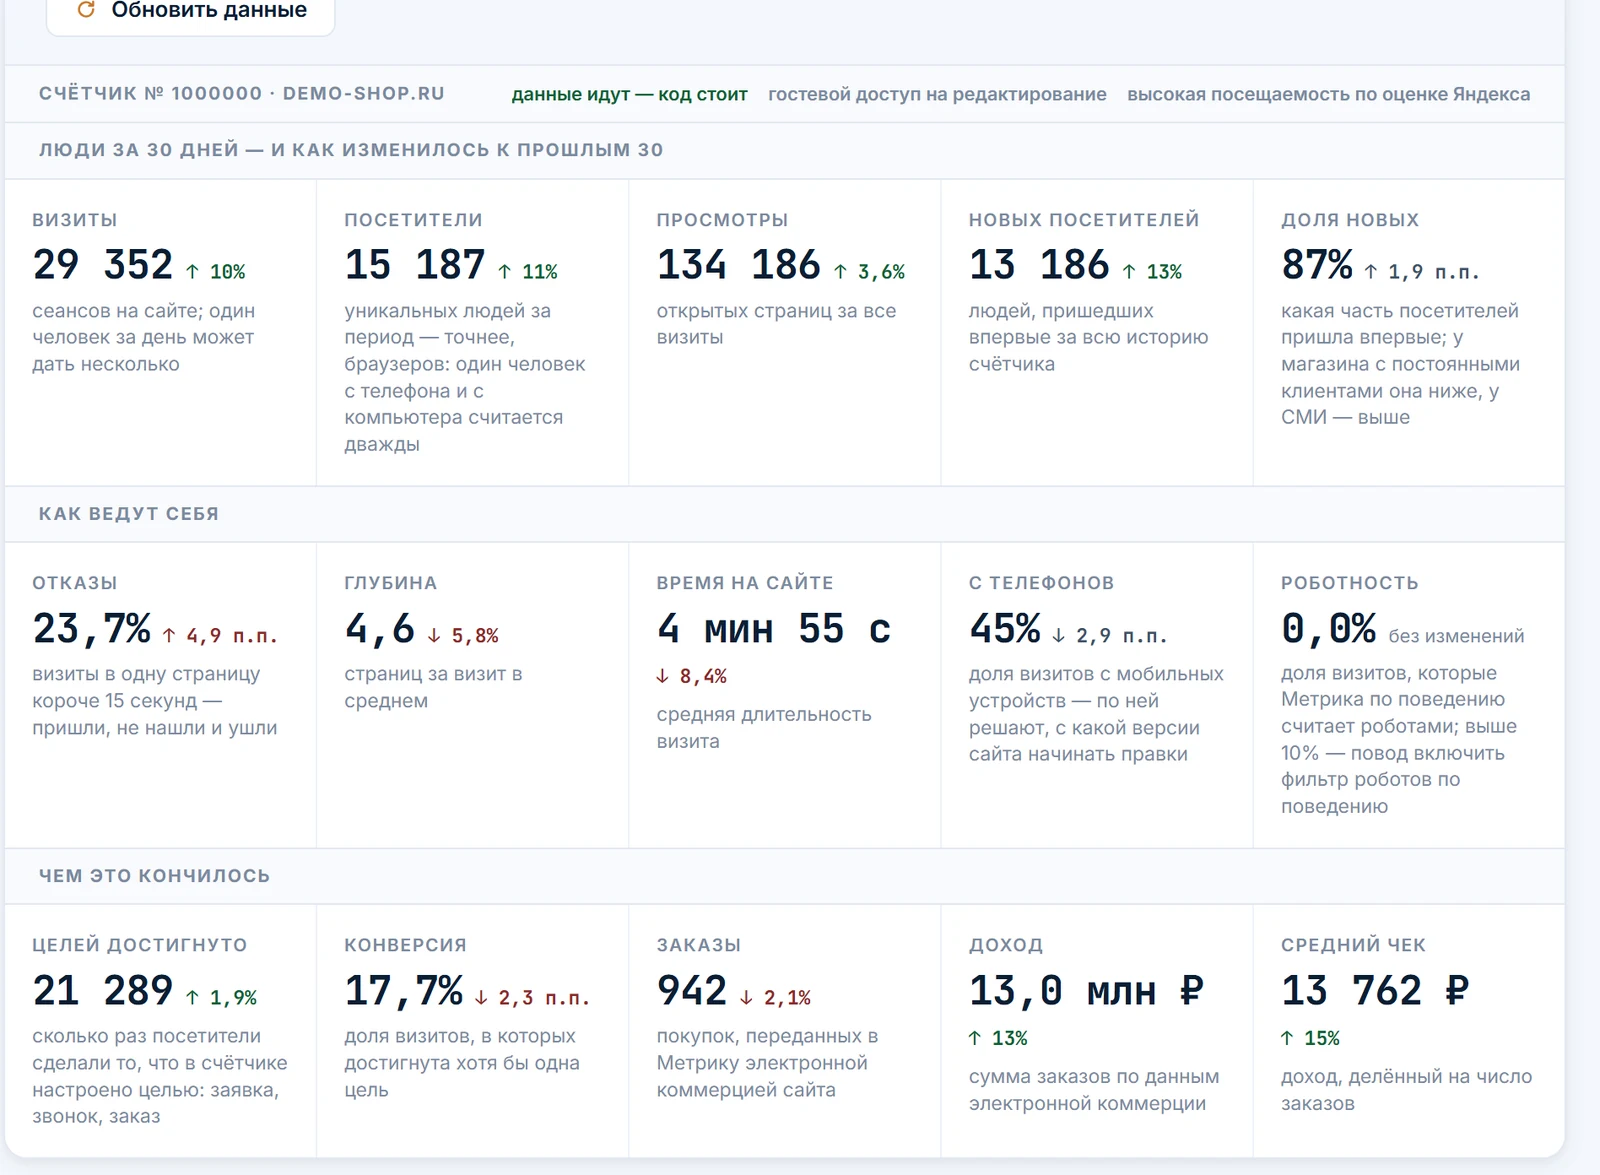Click the orange refresh icon
Viewport: 1600px width, 1175px height.
coord(86,10)
